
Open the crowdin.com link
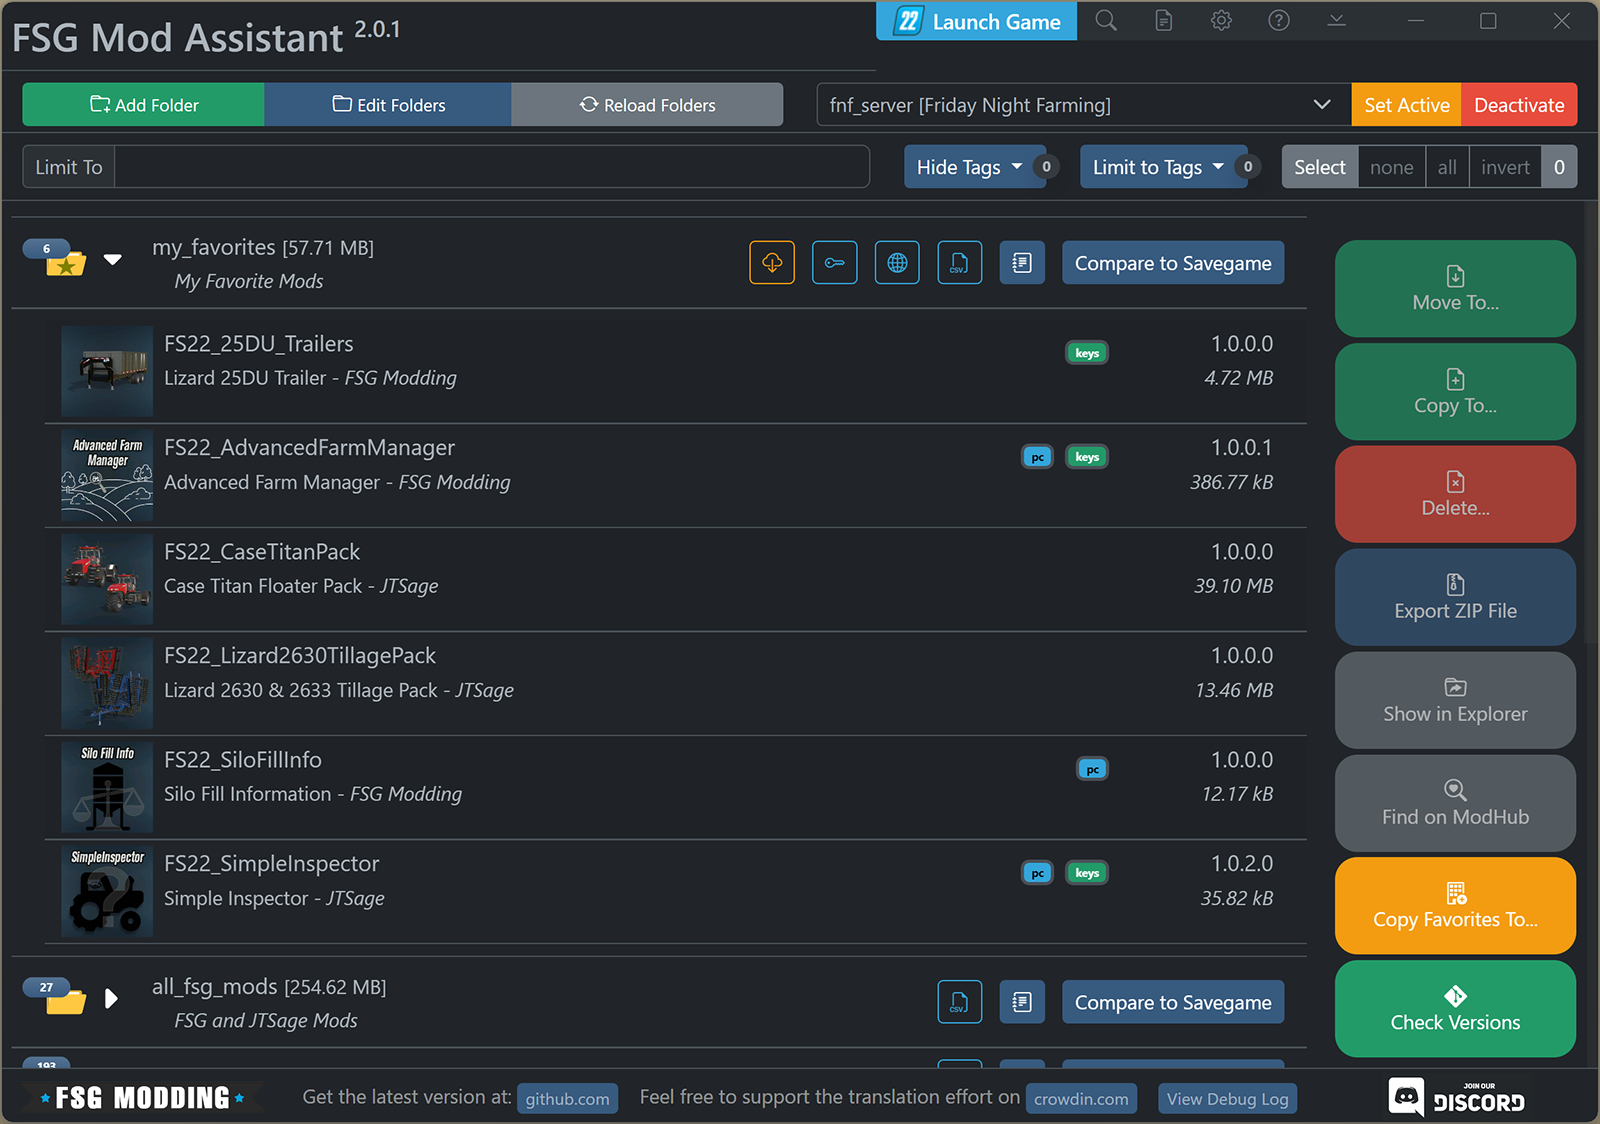coord(1081,1099)
